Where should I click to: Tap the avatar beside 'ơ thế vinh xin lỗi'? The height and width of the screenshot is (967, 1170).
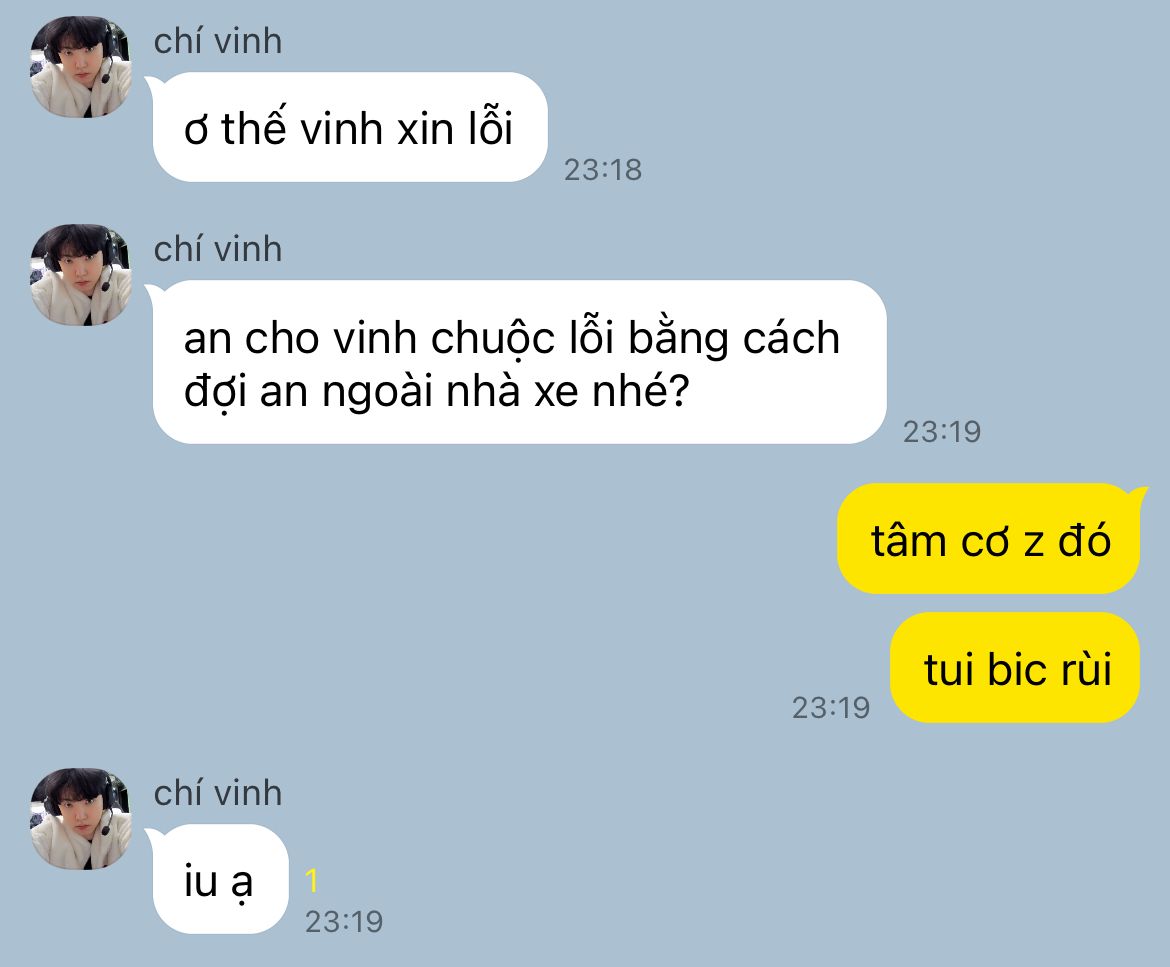[81, 66]
